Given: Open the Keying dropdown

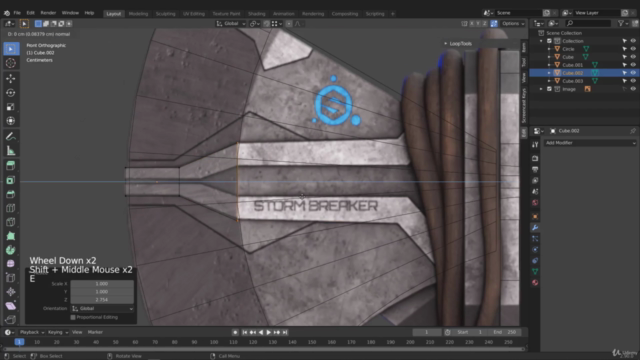Looking at the screenshot, I should (58, 332).
